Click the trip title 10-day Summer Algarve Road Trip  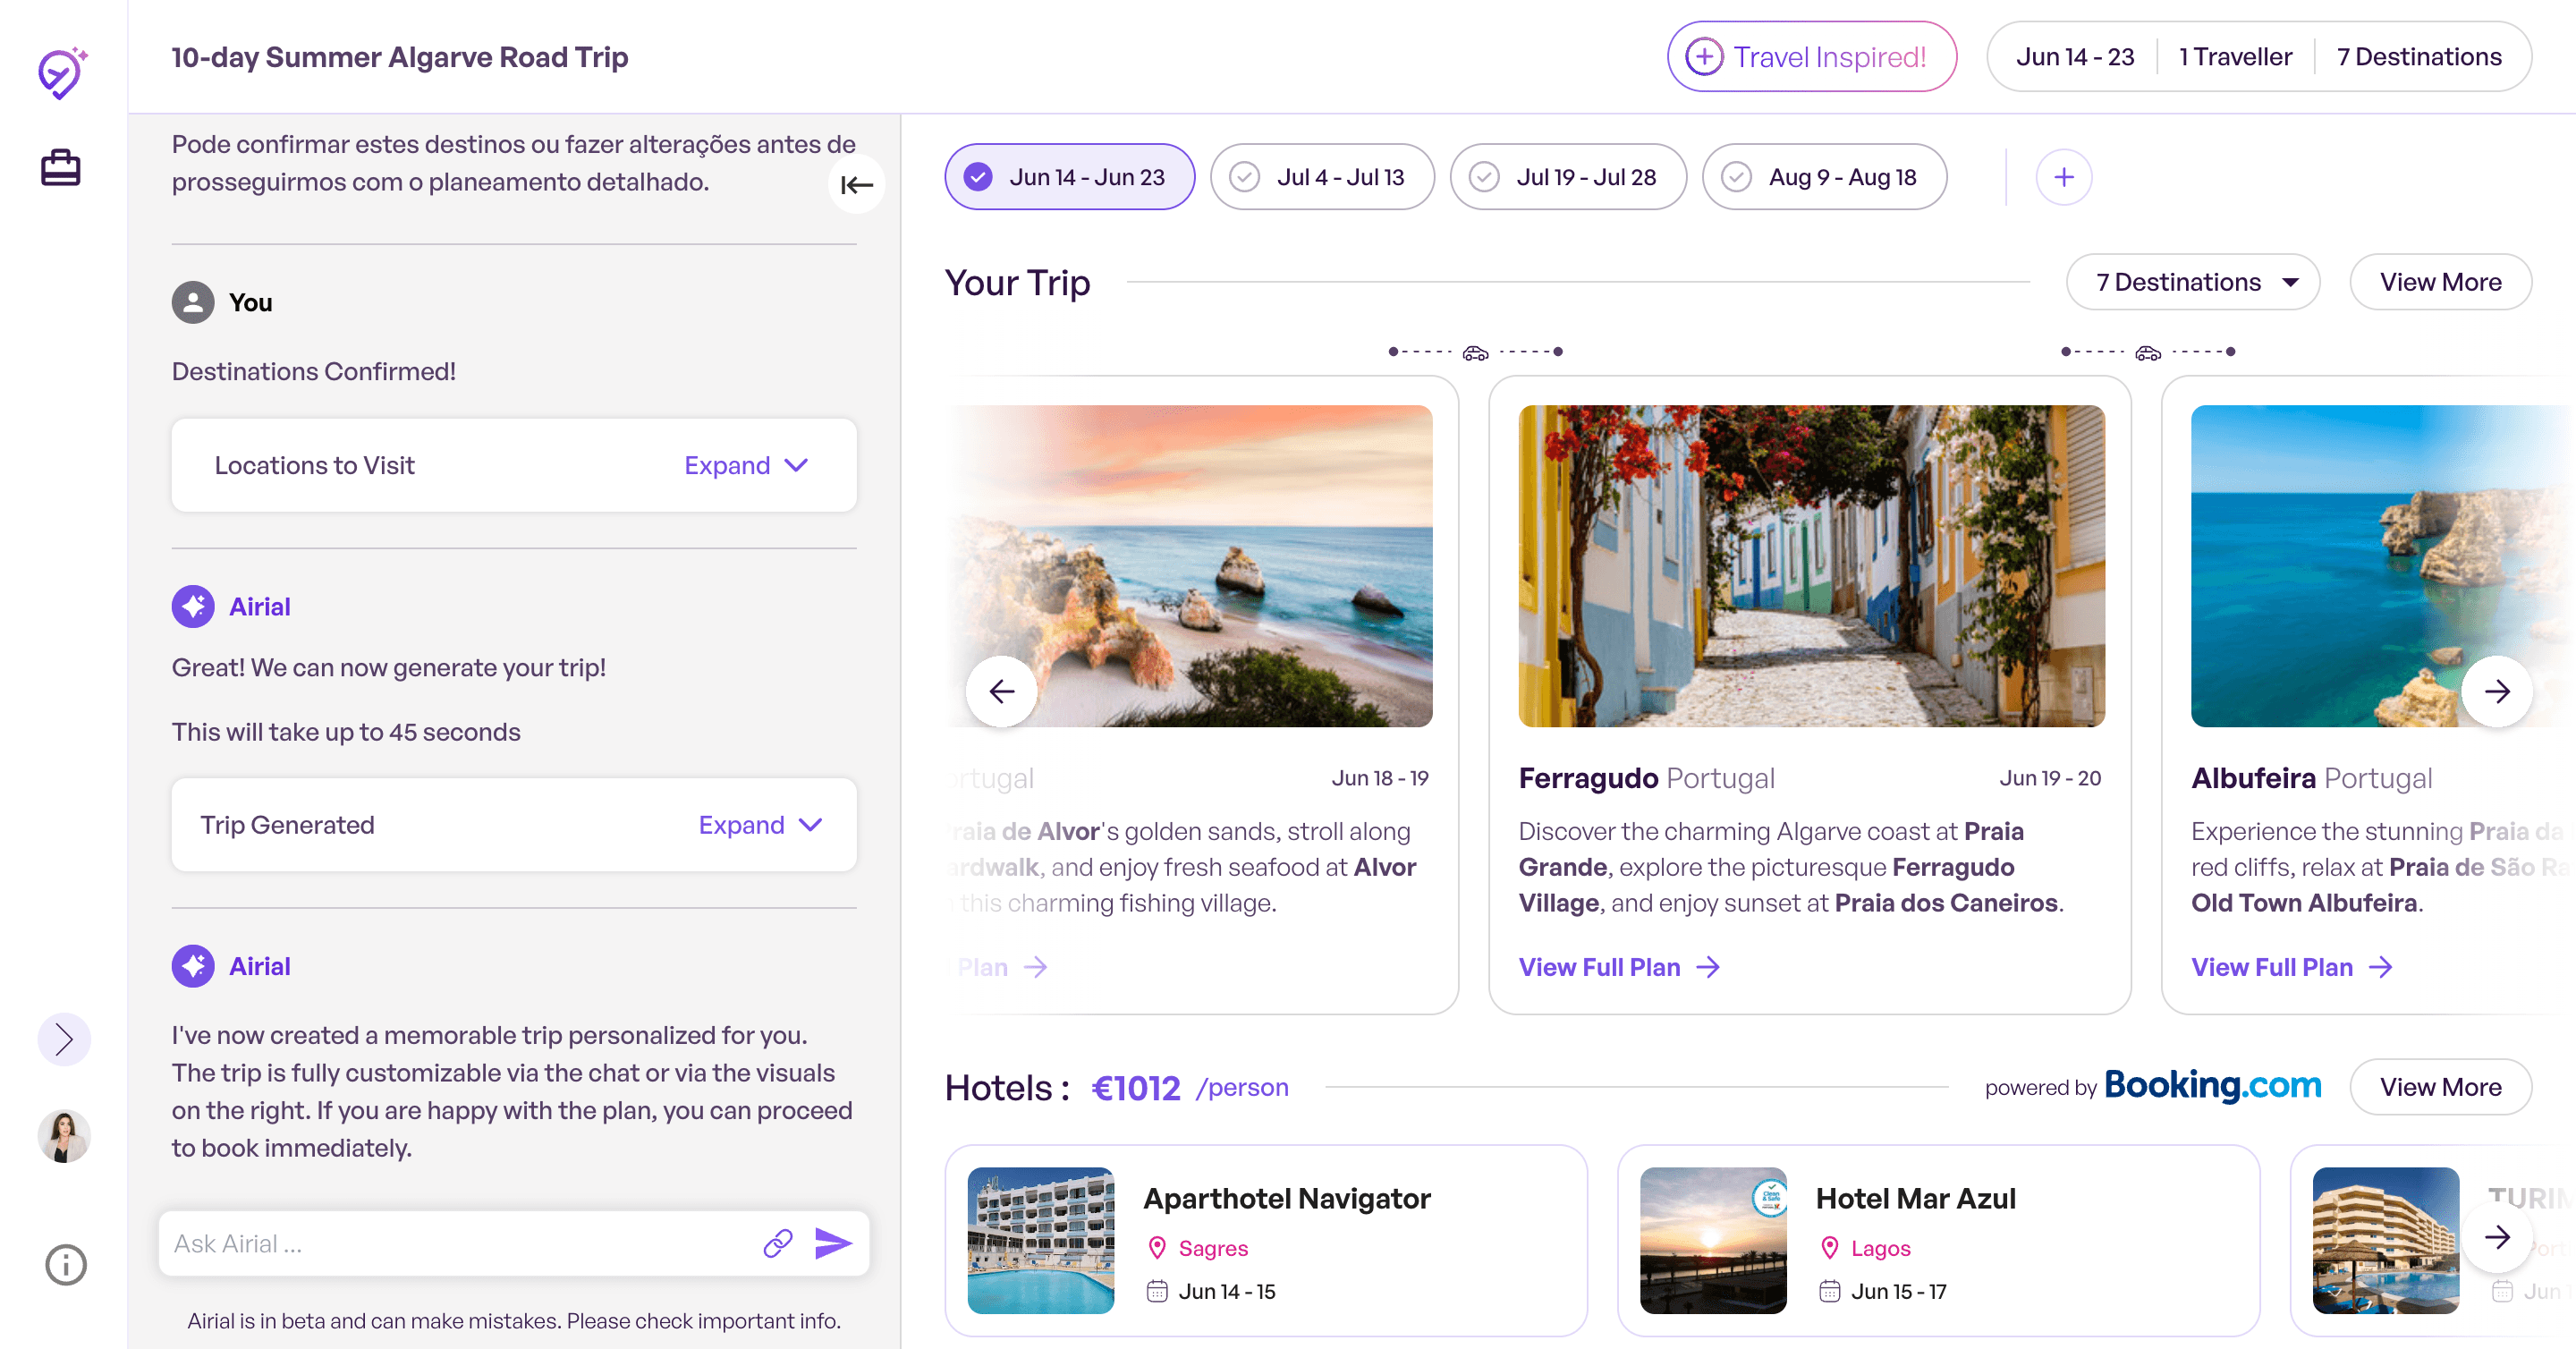point(400,57)
